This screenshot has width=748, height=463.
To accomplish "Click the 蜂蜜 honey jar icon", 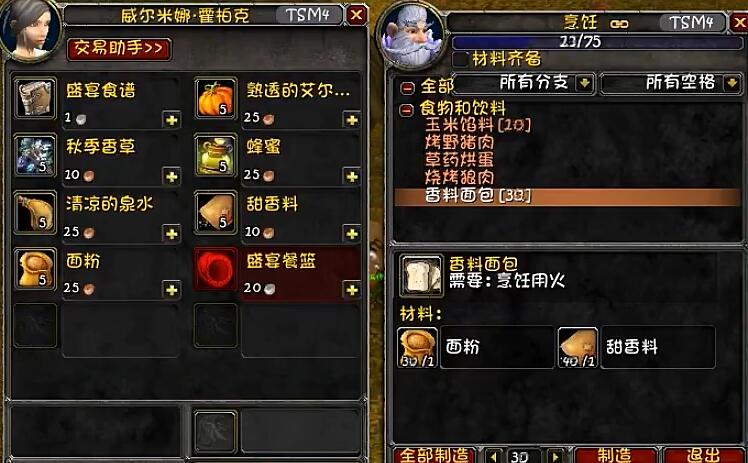I will (x=216, y=155).
